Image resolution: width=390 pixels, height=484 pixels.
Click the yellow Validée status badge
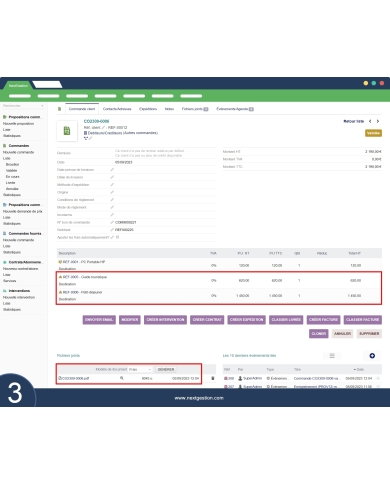click(373, 133)
